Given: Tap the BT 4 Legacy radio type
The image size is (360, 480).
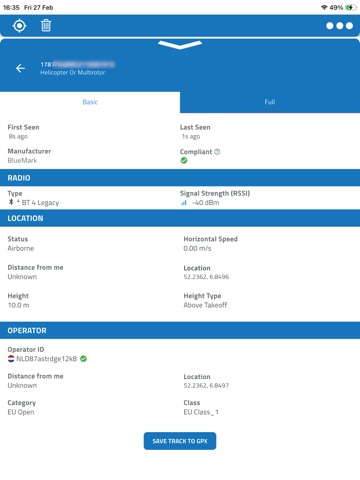Looking at the screenshot, I should (40, 203).
